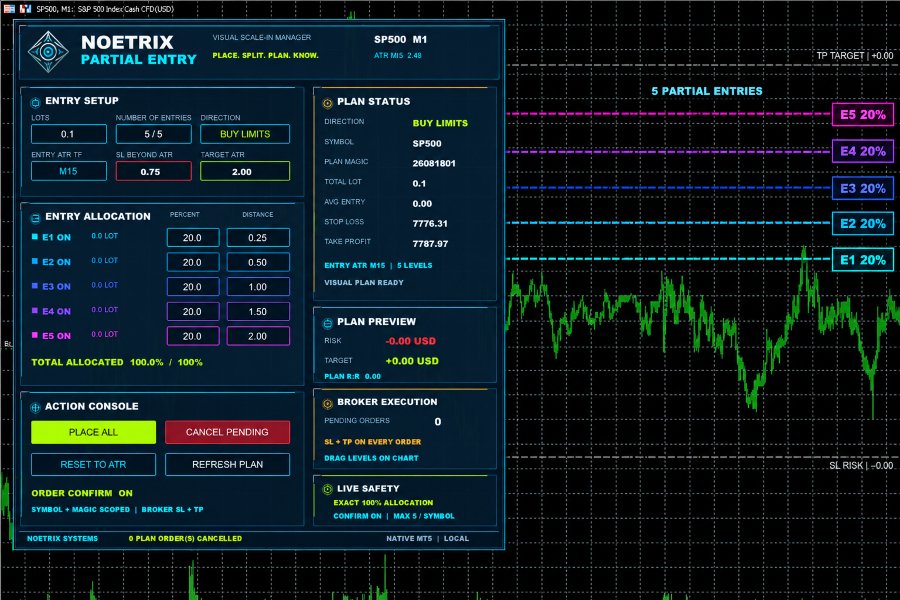Edit E1 percent field 20.0
The image size is (900, 600).
pyautogui.click(x=193, y=238)
